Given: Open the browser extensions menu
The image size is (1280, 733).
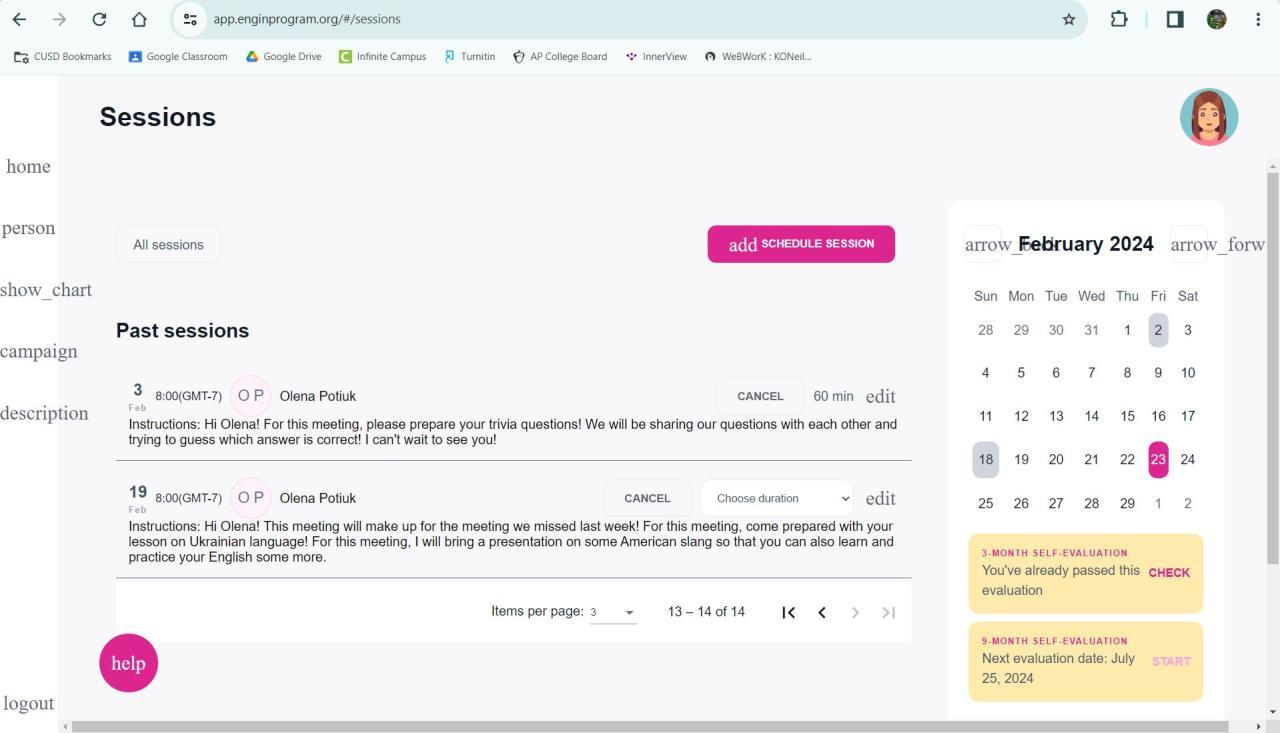Looking at the screenshot, I should click(1119, 19).
